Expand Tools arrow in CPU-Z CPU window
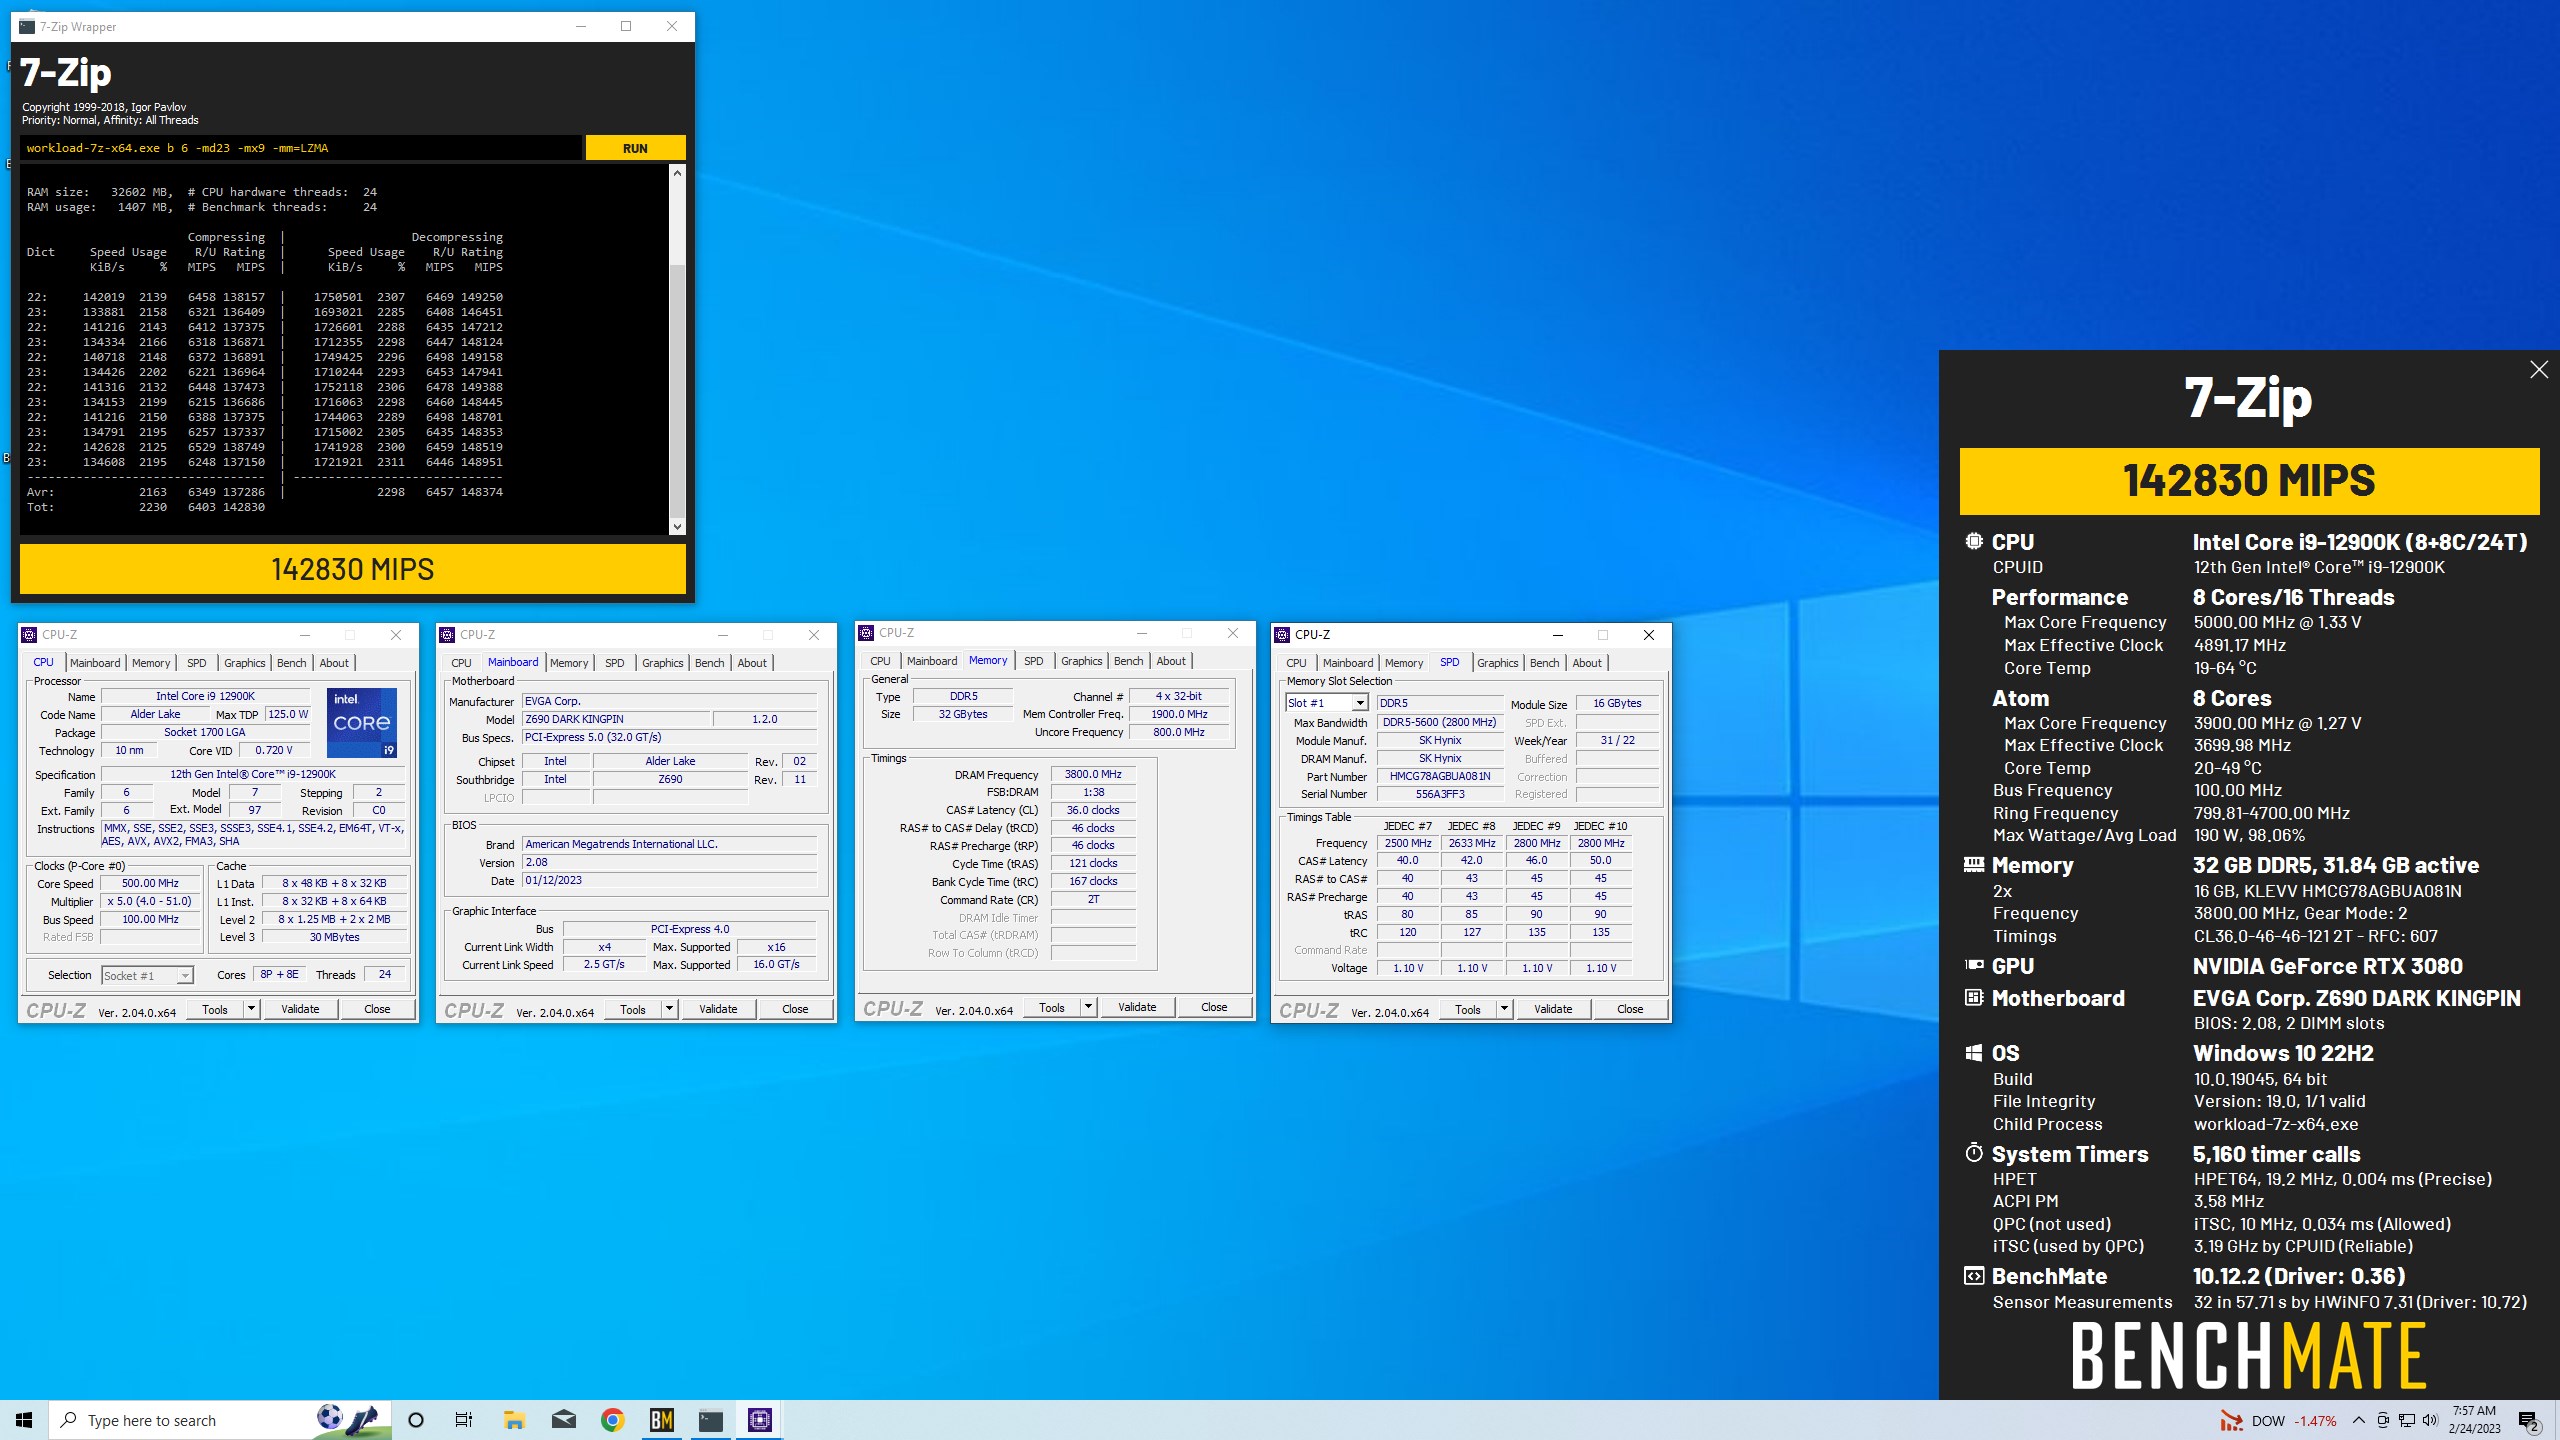The width and height of the screenshot is (2560, 1440). (252, 1009)
